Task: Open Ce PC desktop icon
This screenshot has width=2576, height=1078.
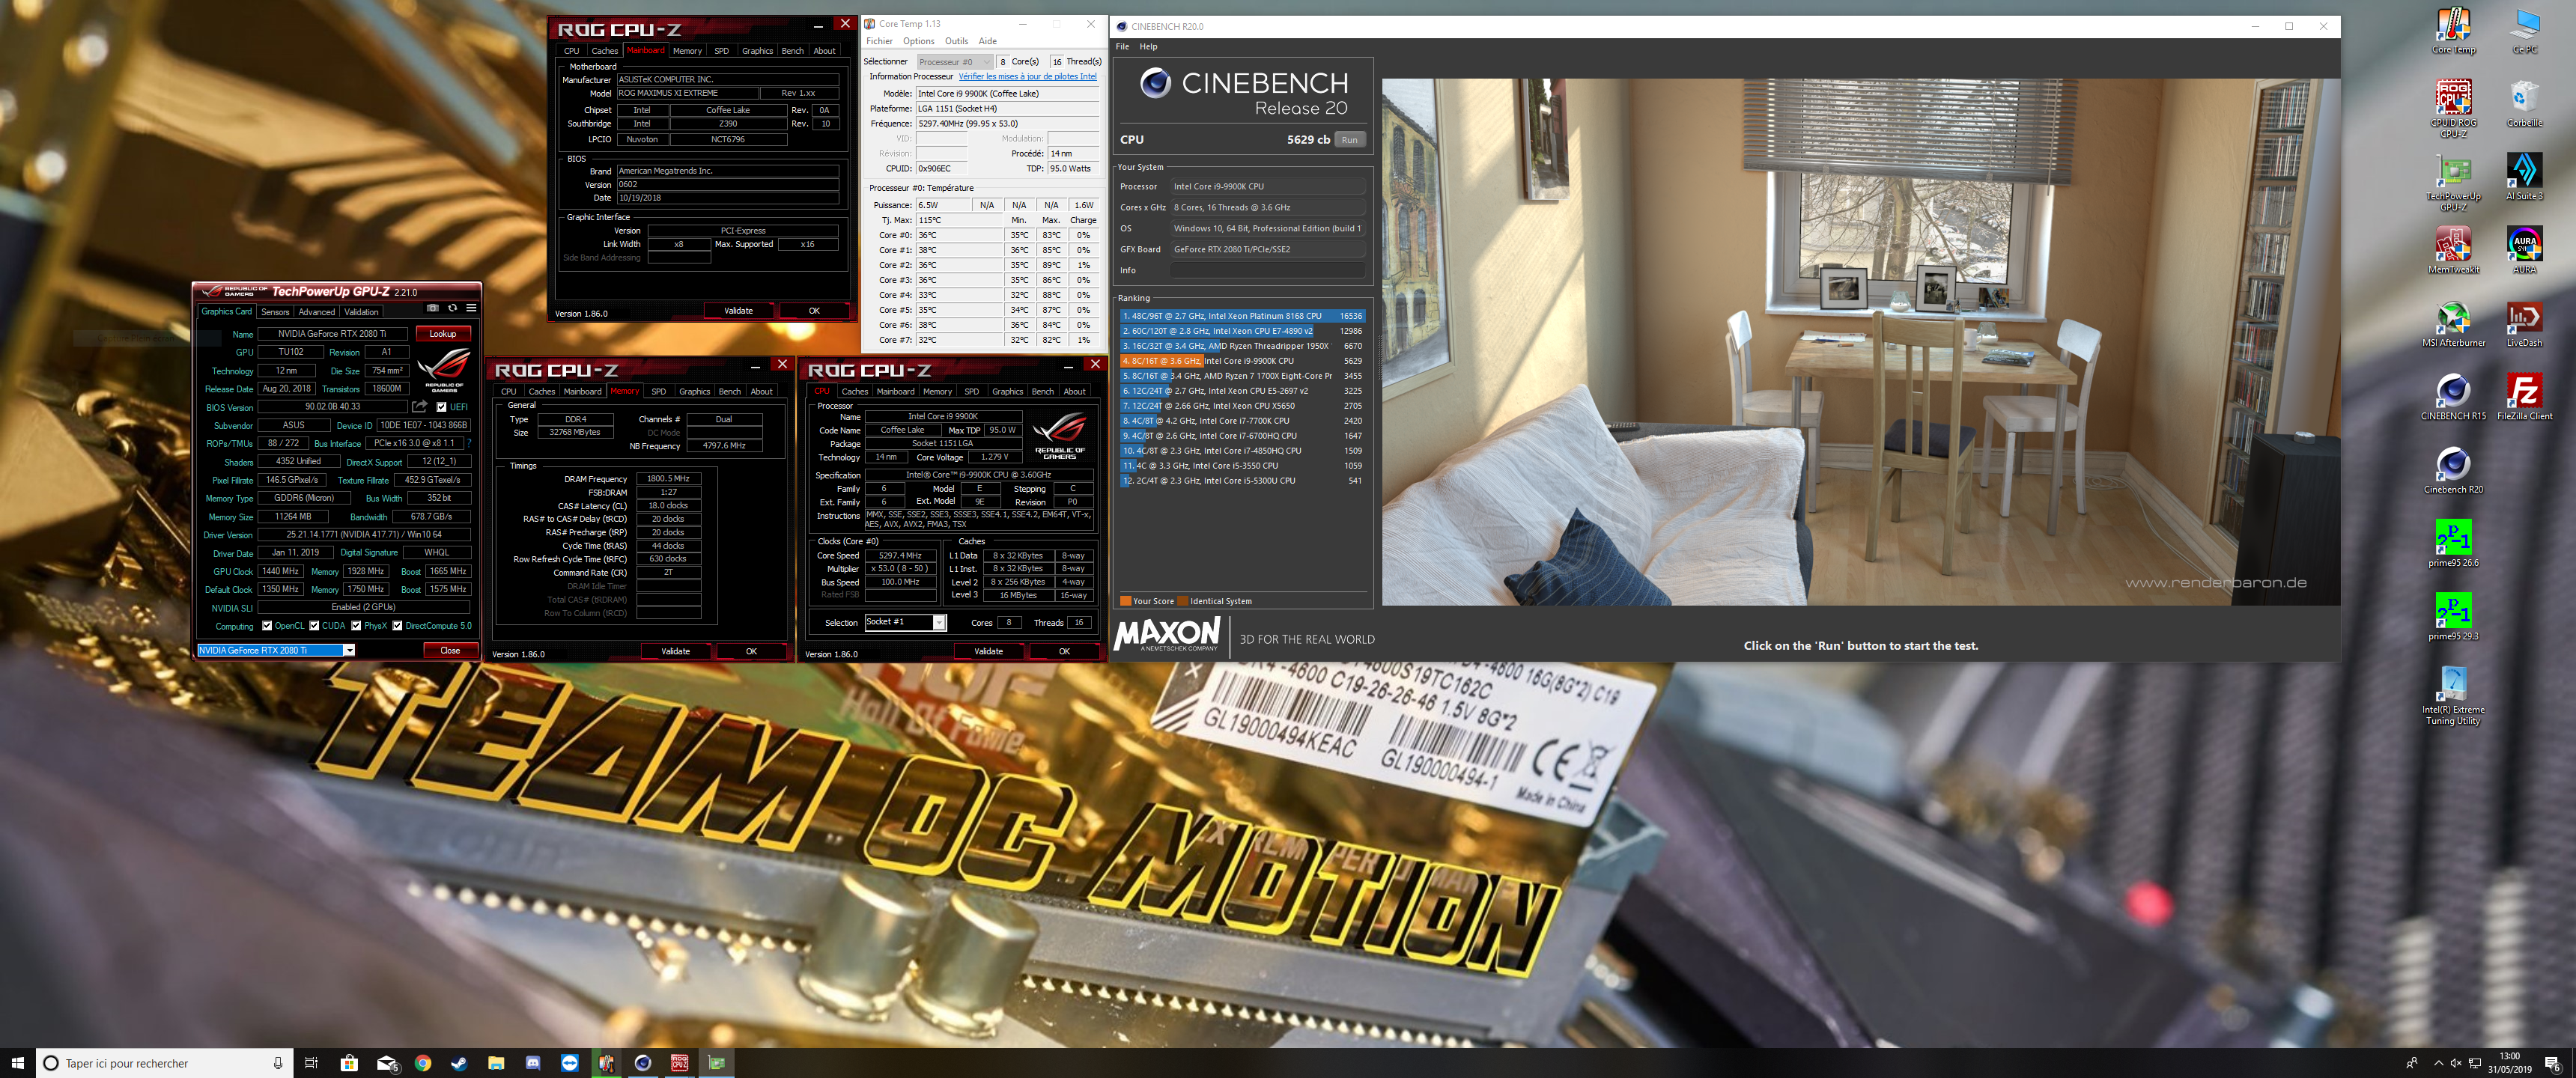Action: 2524,31
